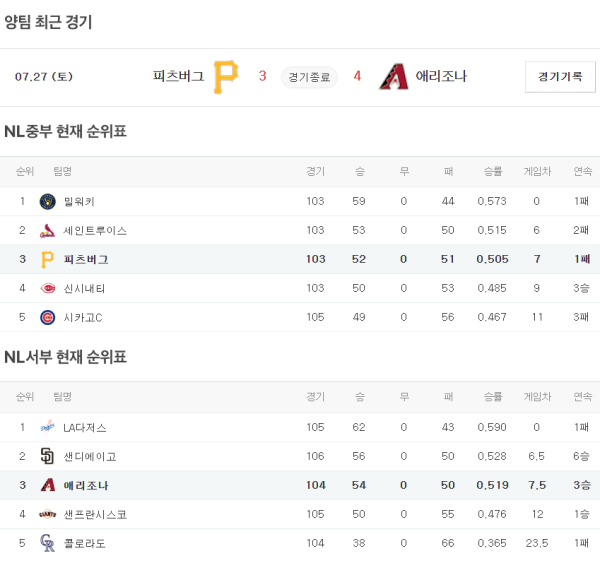Click the 콜로라도 team name link
This screenshot has width=600, height=563.
pyautogui.click(x=85, y=543)
